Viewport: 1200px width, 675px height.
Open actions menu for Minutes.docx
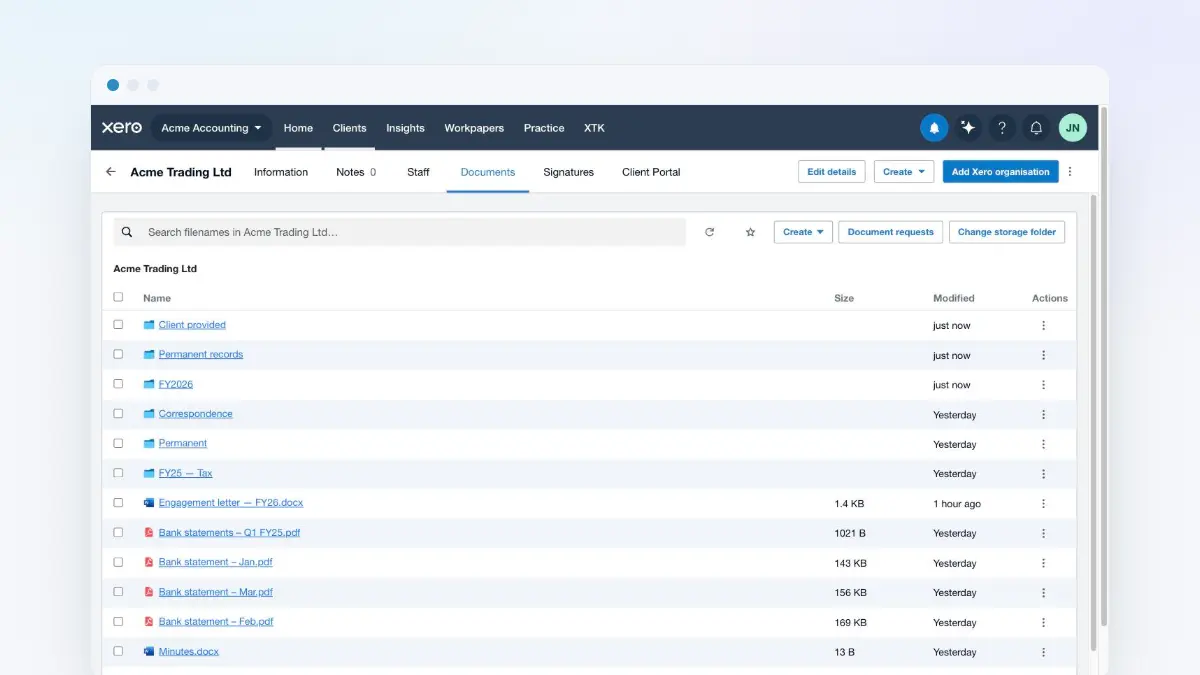pos(1043,652)
